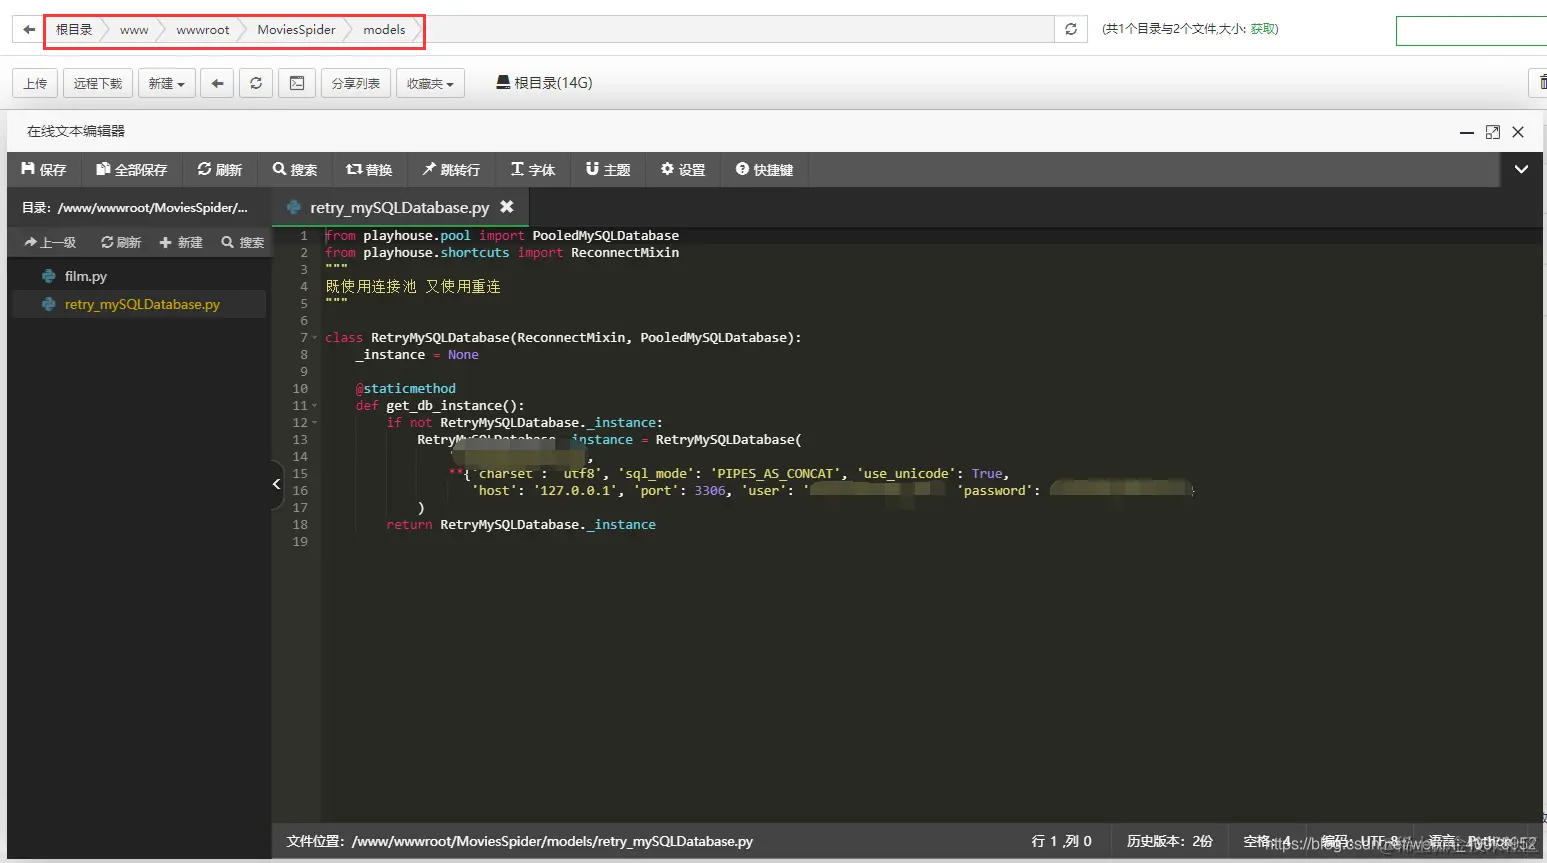Open the 新建 dropdown

click(x=166, y=83)
